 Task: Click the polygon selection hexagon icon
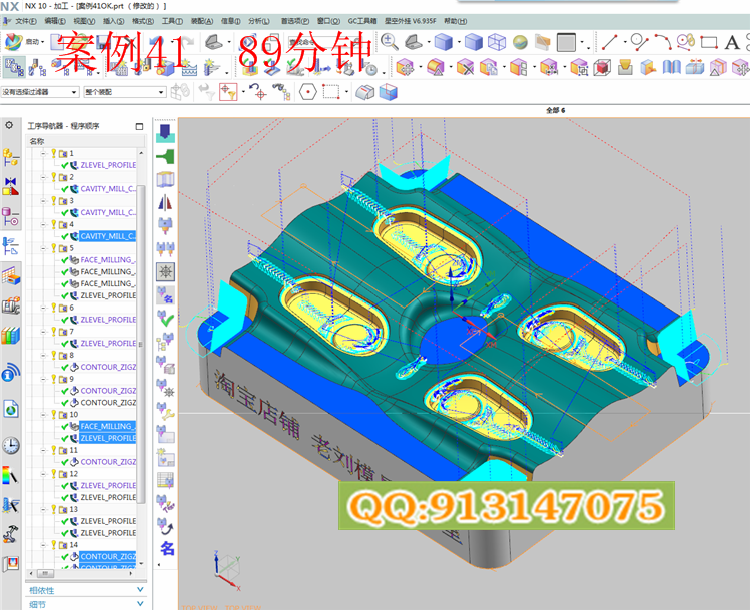pos(308,92)
